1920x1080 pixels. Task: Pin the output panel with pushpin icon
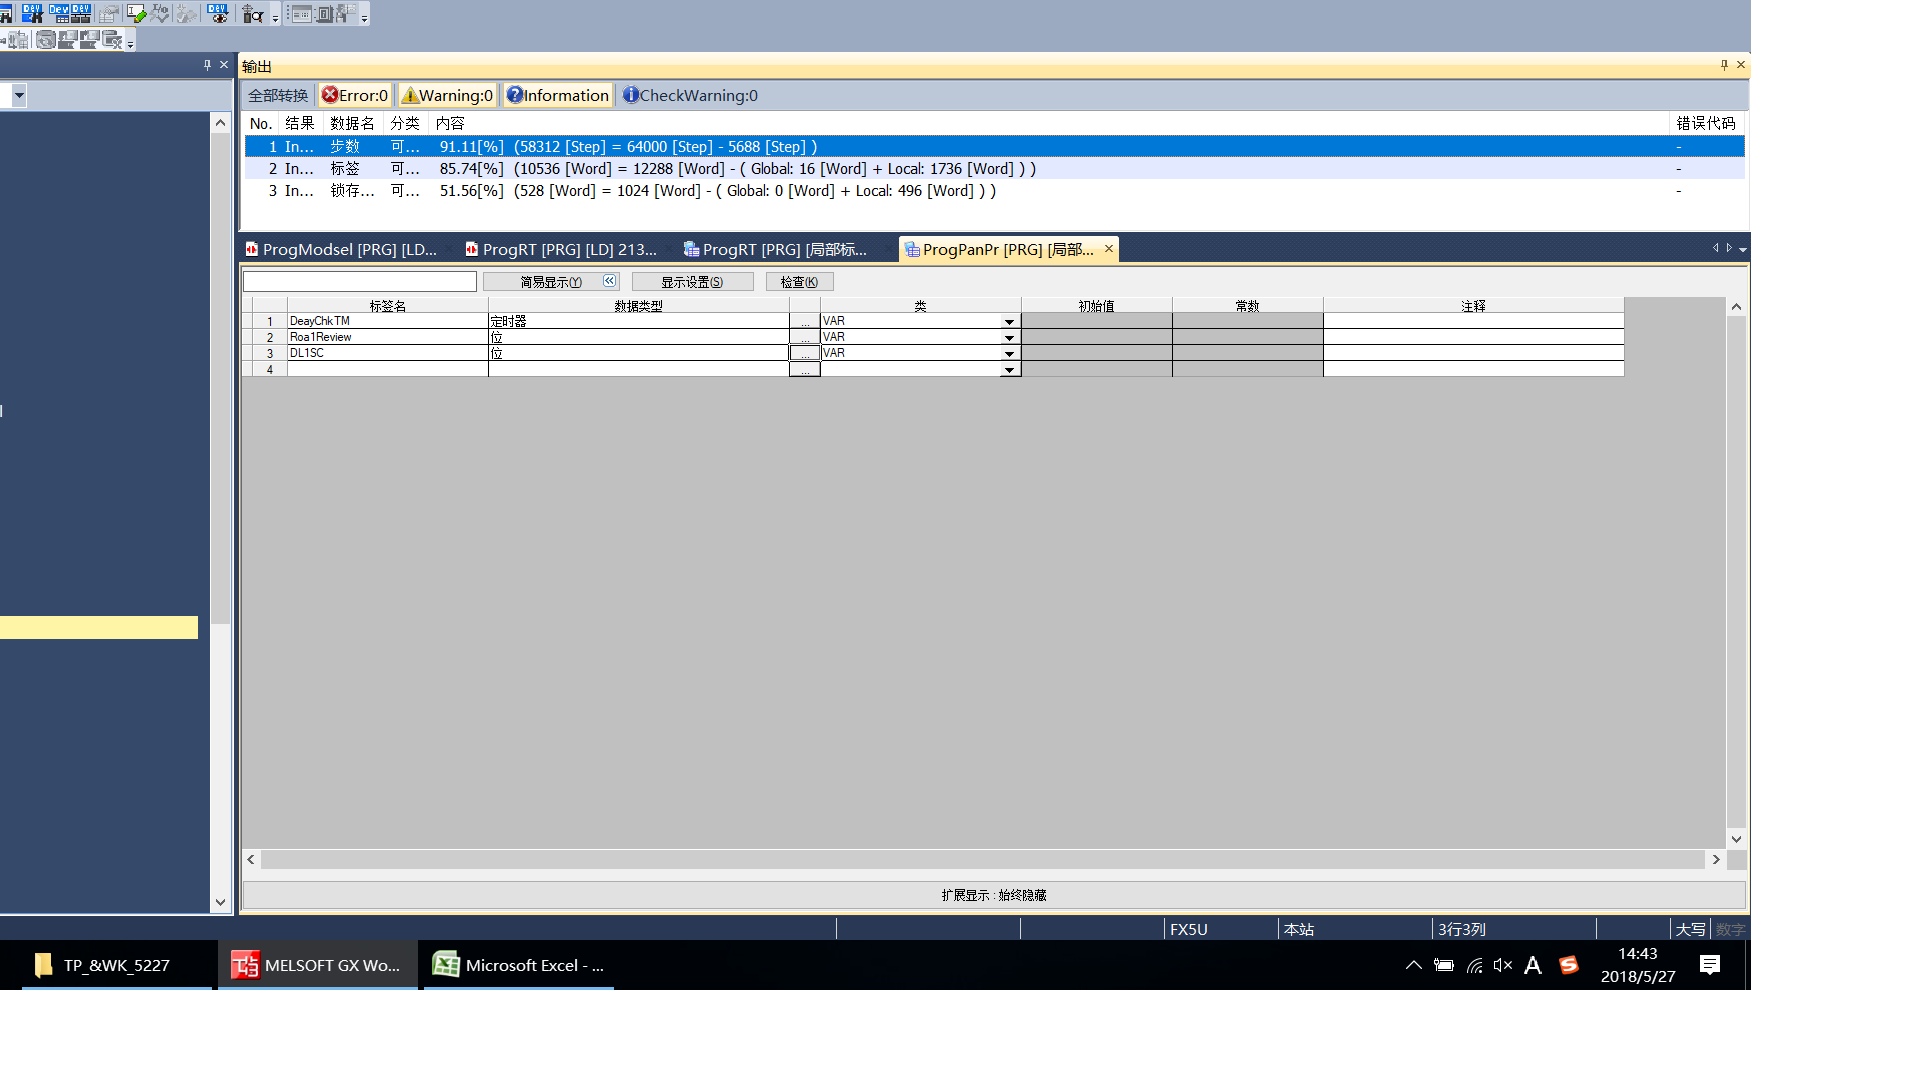point(1724,65)
